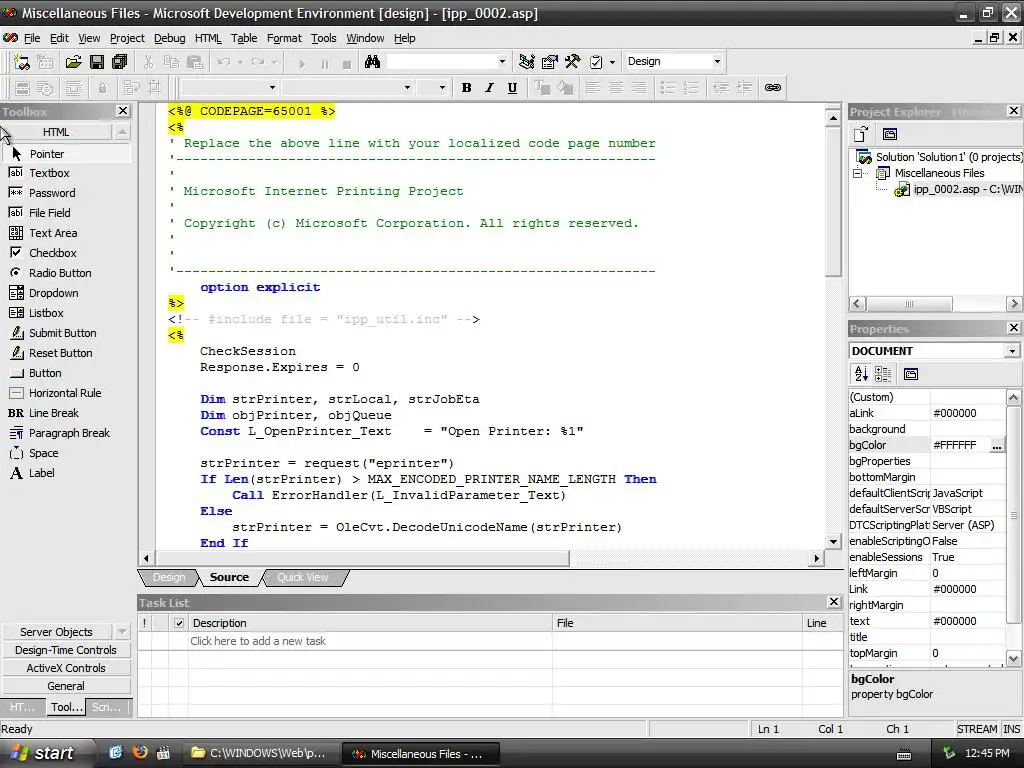This screenshot has width=1024, height=768.
Task: Switch to C:\WINDOWS\Web taskbar window
Action: pyautogui.click(x=260, y=754)
